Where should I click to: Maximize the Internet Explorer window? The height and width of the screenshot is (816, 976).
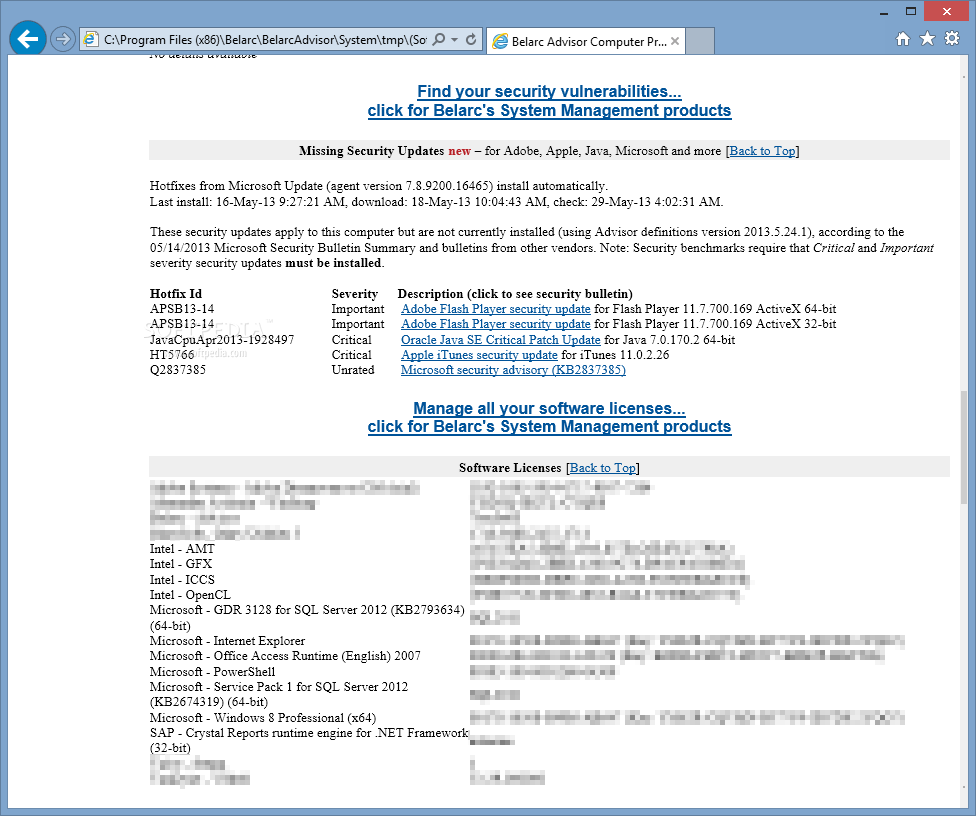point(911,11)
